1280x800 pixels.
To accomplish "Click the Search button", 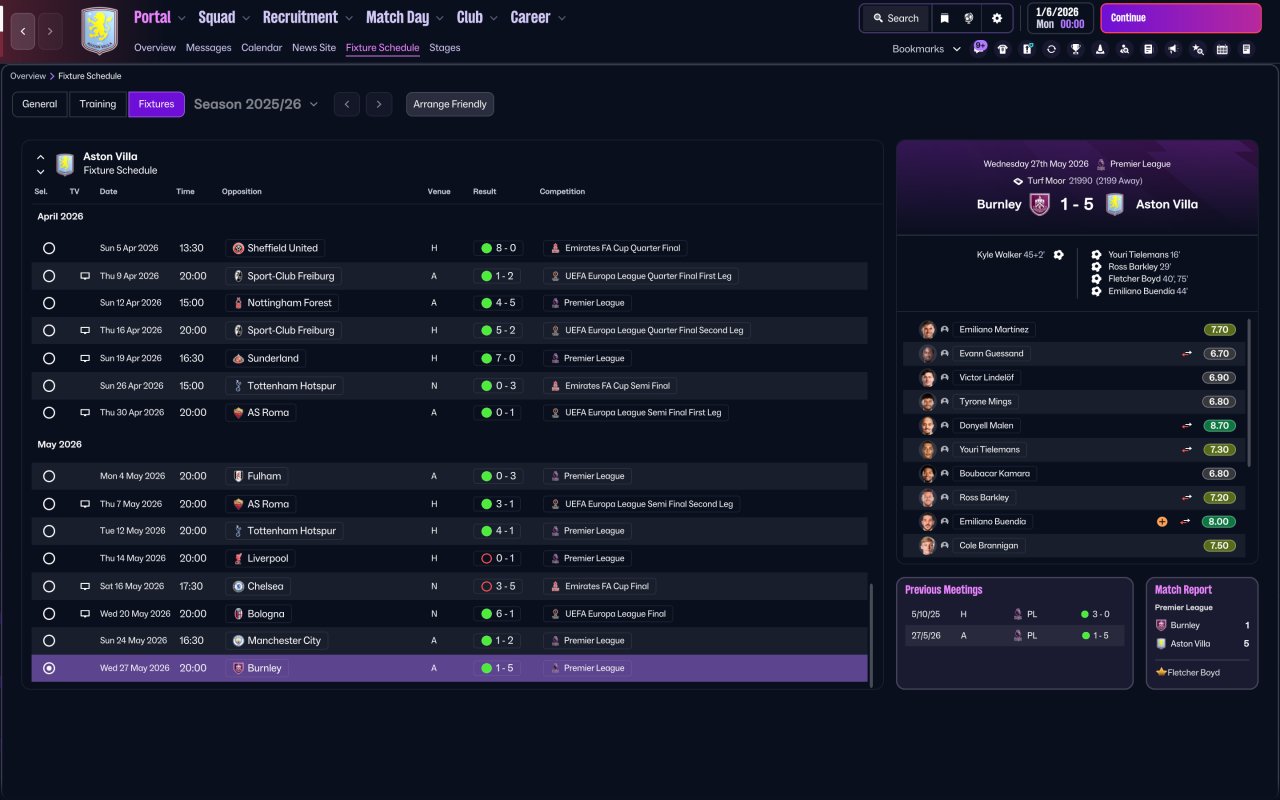I will pyautogui.click(x=895, y=18).
